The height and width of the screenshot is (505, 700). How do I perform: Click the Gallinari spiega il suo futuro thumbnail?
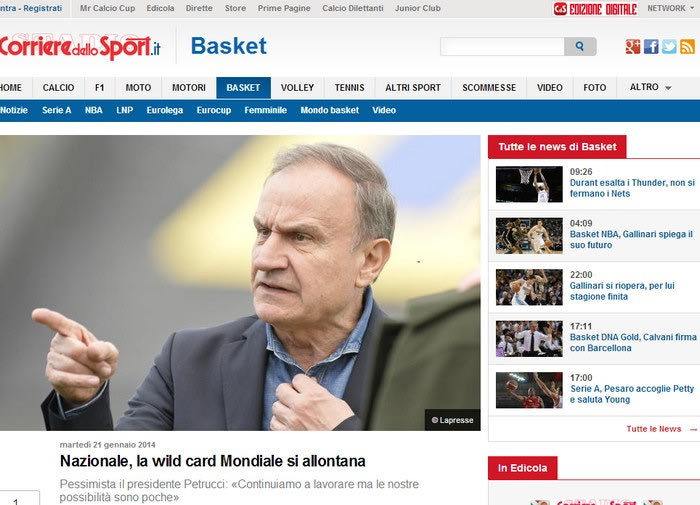click(529, 236)
